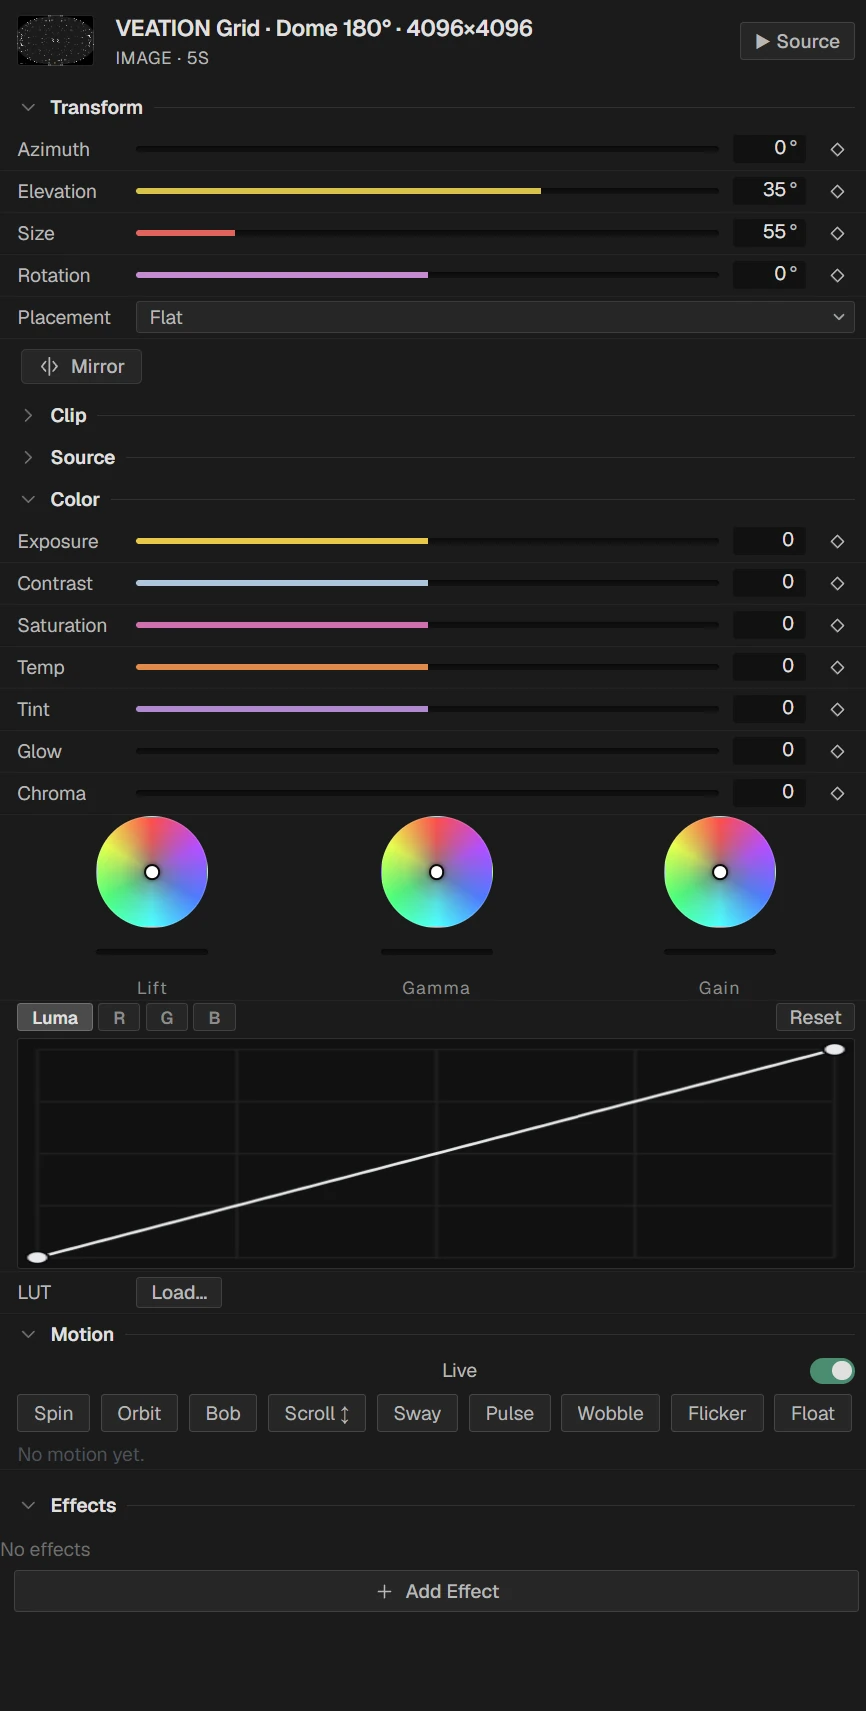Click the Saturation keyframe diamond icon

(x=837, y=625)
